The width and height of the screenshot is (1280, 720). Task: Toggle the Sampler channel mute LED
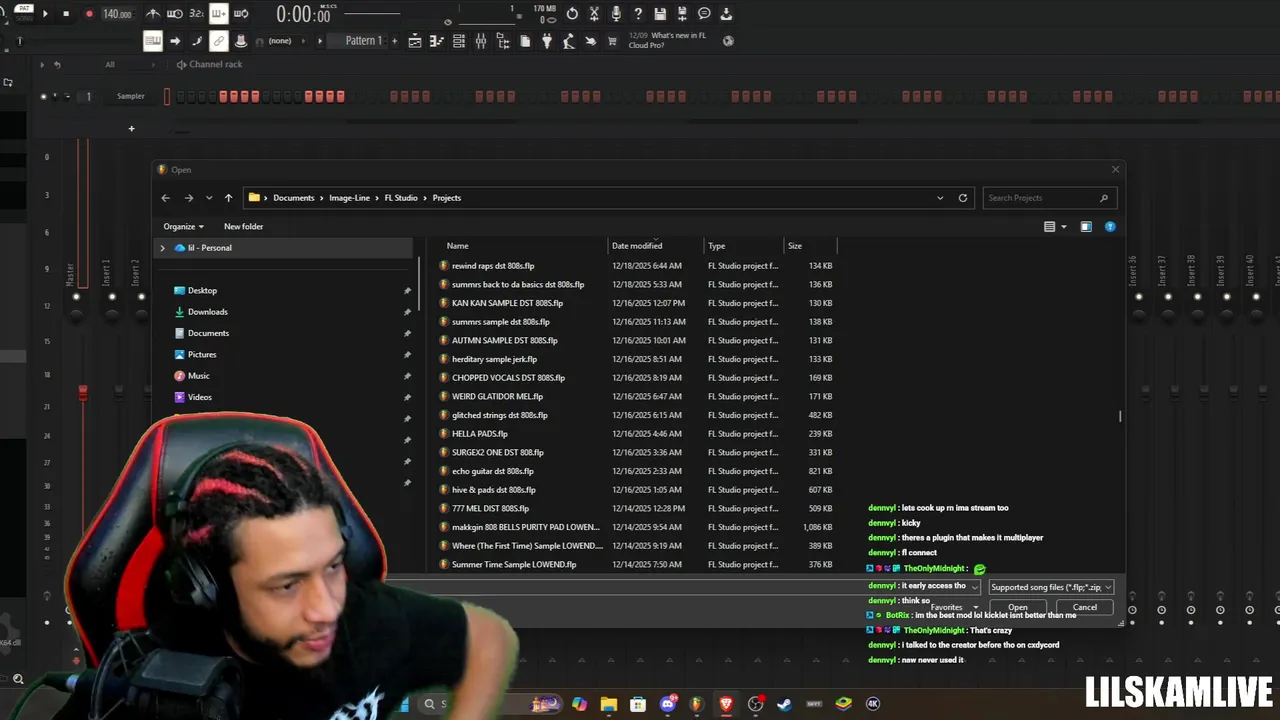pyautogui.click(x=43, y=96)
